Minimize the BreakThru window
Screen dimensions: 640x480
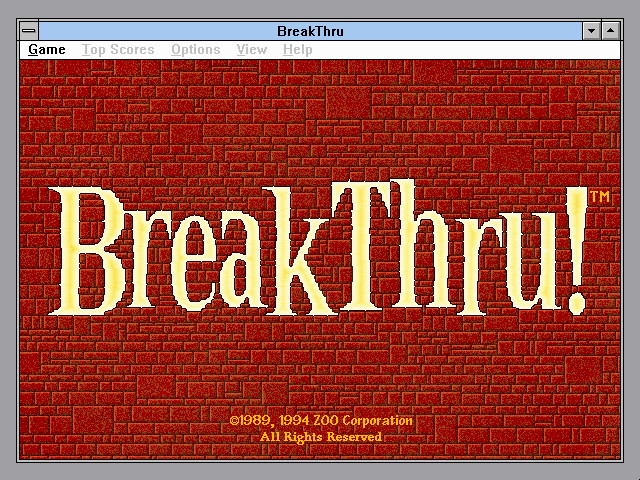591,31
